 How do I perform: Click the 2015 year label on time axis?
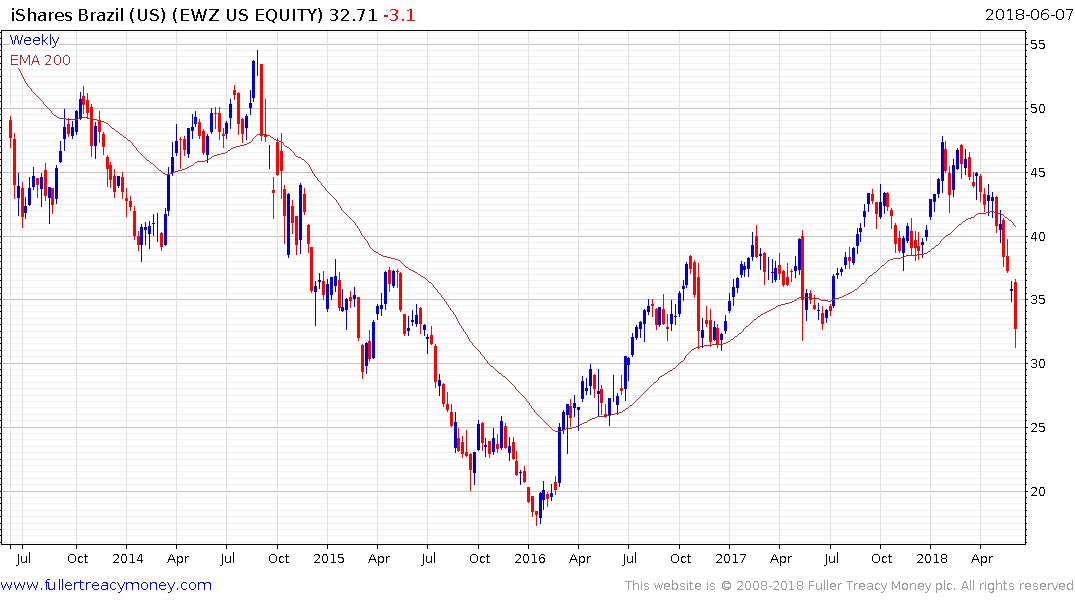coord(328,558)
